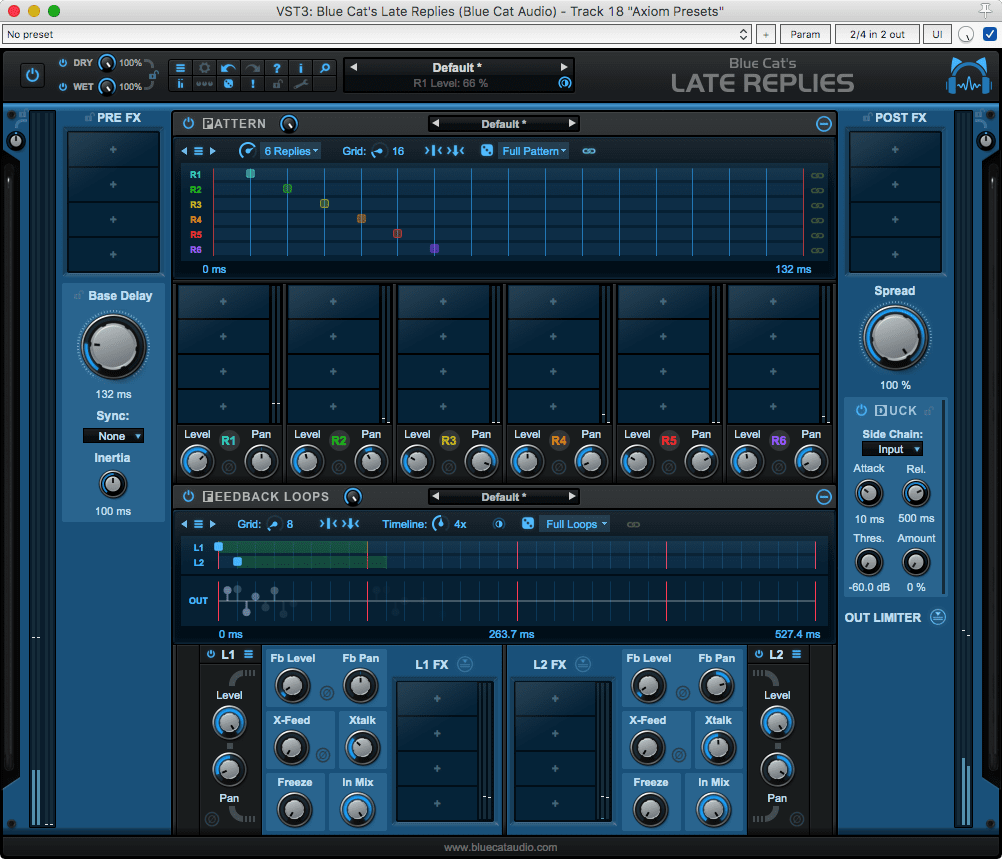1002x859 pixels.
Task: Collapse the Pattern section with minus icon
Action: 823,124
